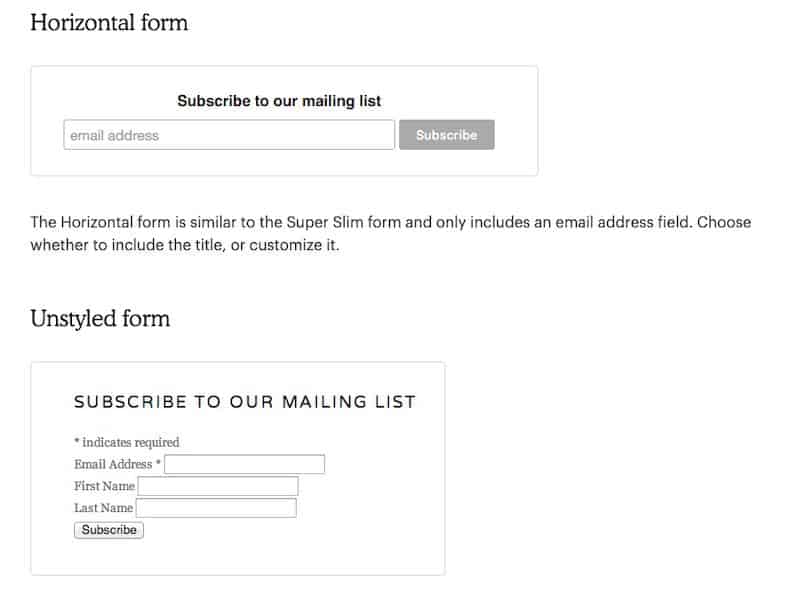Click the 'Email Address' field label

112,464
